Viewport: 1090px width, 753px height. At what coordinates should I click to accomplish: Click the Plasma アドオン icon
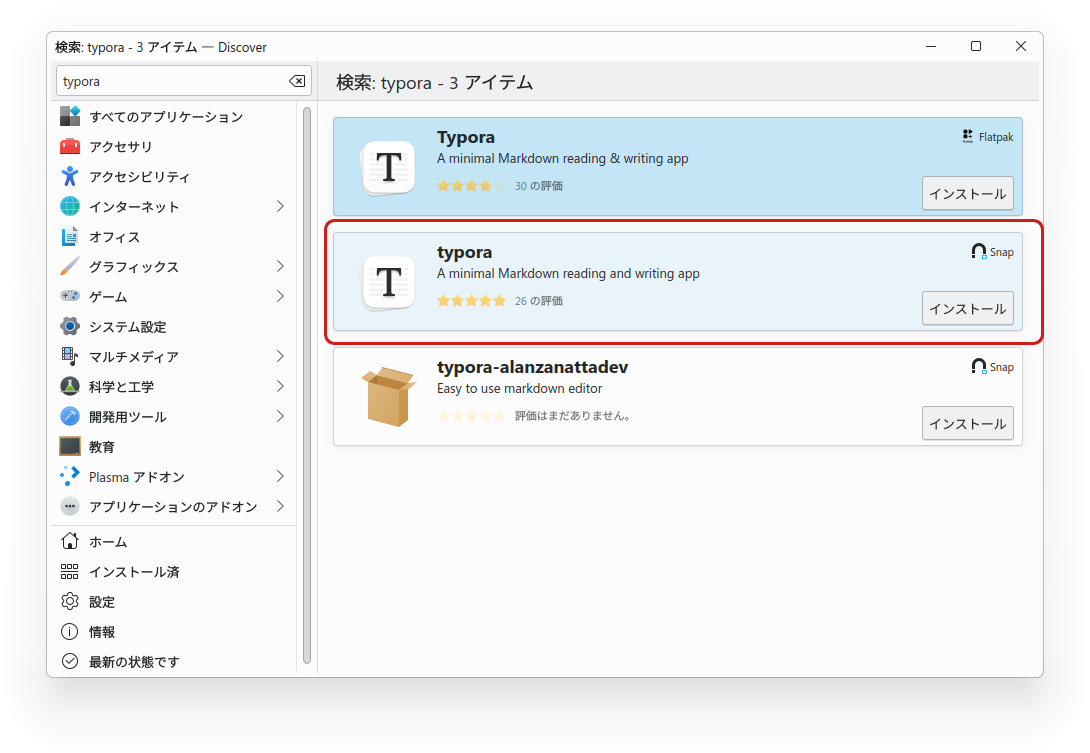(70, 476)
